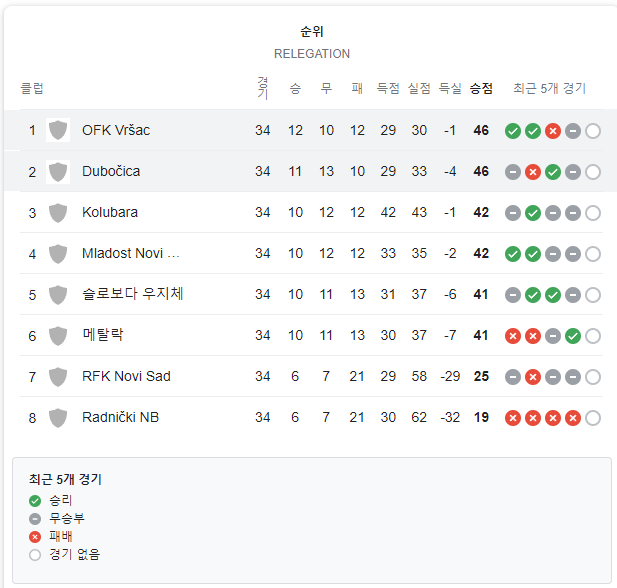This screenshot has width=617, height=588.
Task: Click 슬로보다 우지체's empty upcoming match circle
Action: (x=593, y=295)
